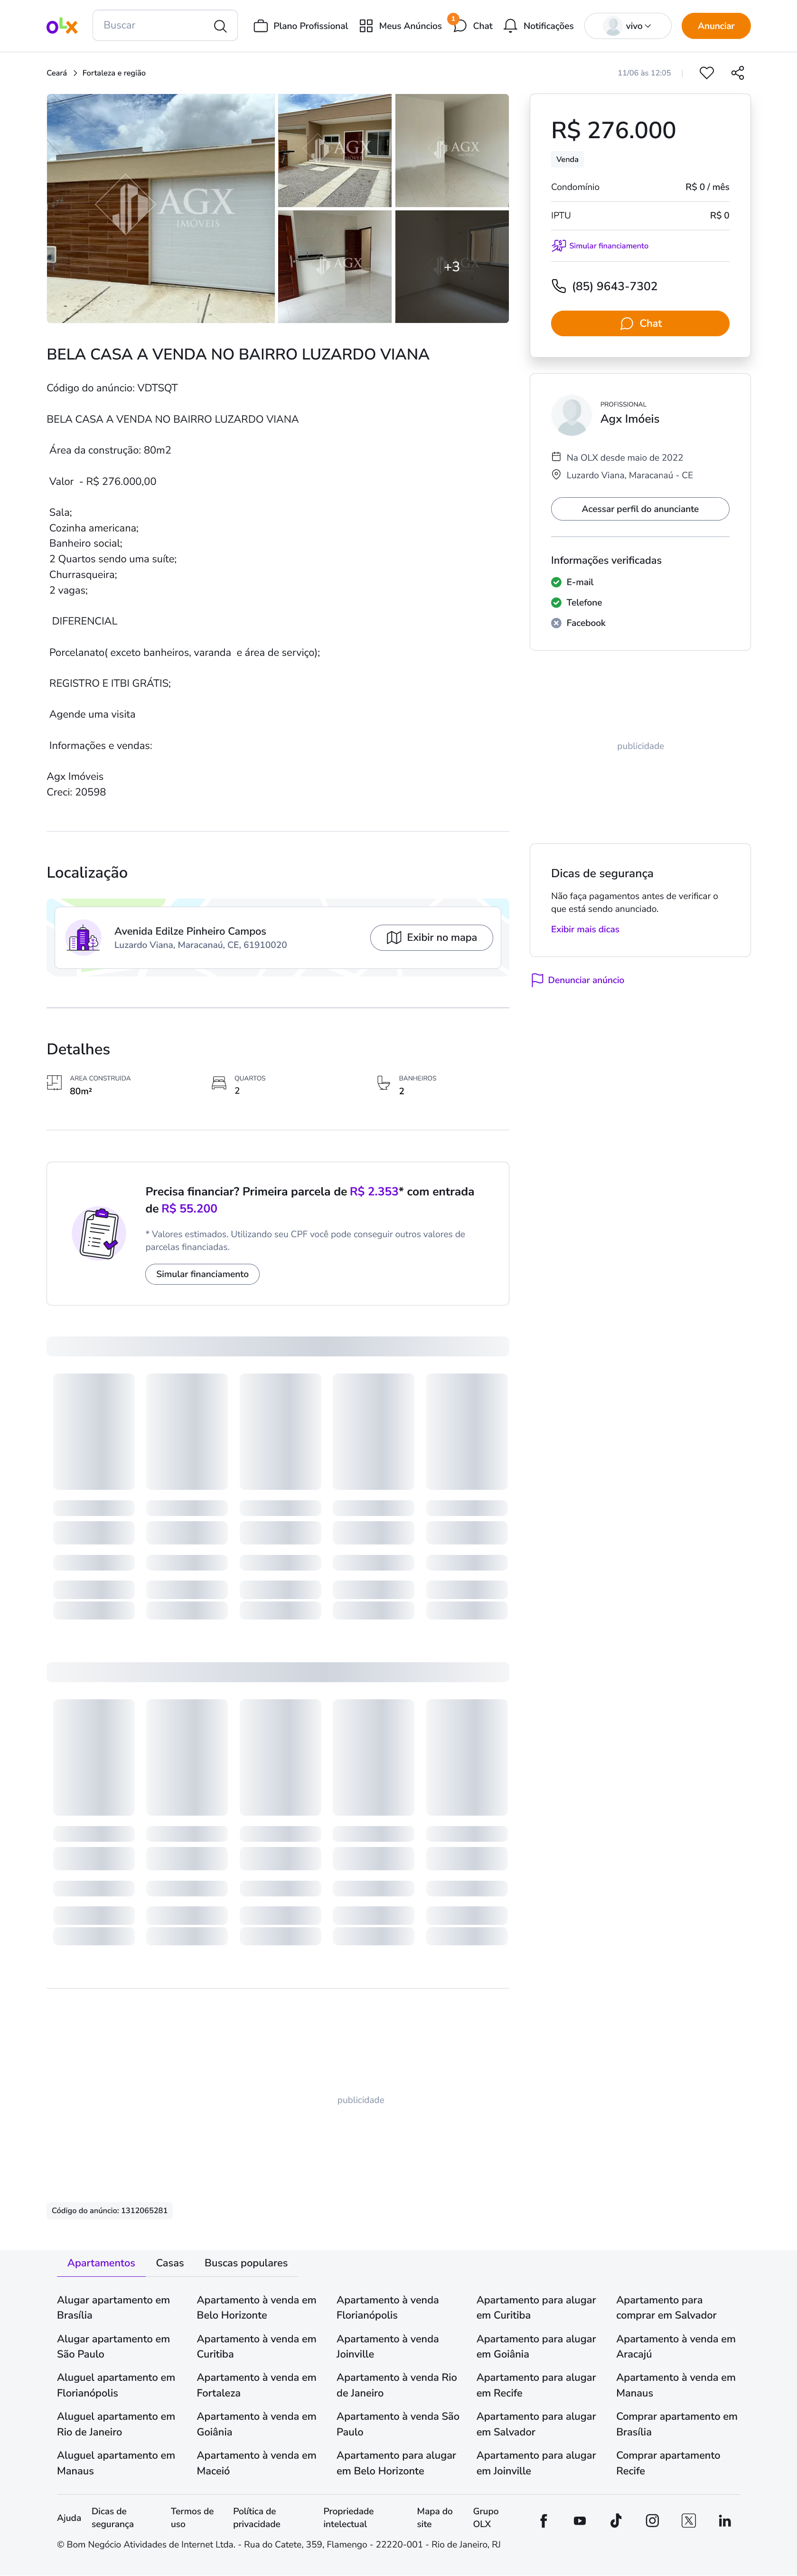797x2576 pixels.
Task: Share the ad using share icon
Action: click(738, 73)
